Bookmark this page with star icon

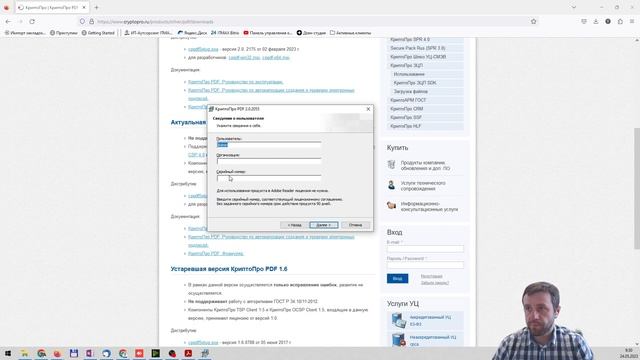pyautogui.click(x=533, y=21)
